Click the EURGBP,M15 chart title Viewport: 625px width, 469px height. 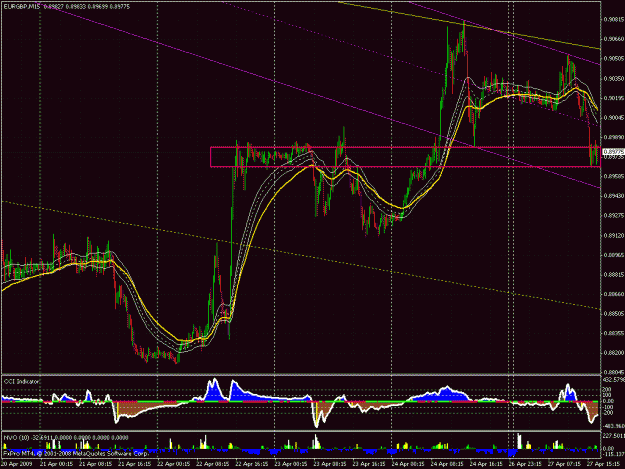(22, 7)
